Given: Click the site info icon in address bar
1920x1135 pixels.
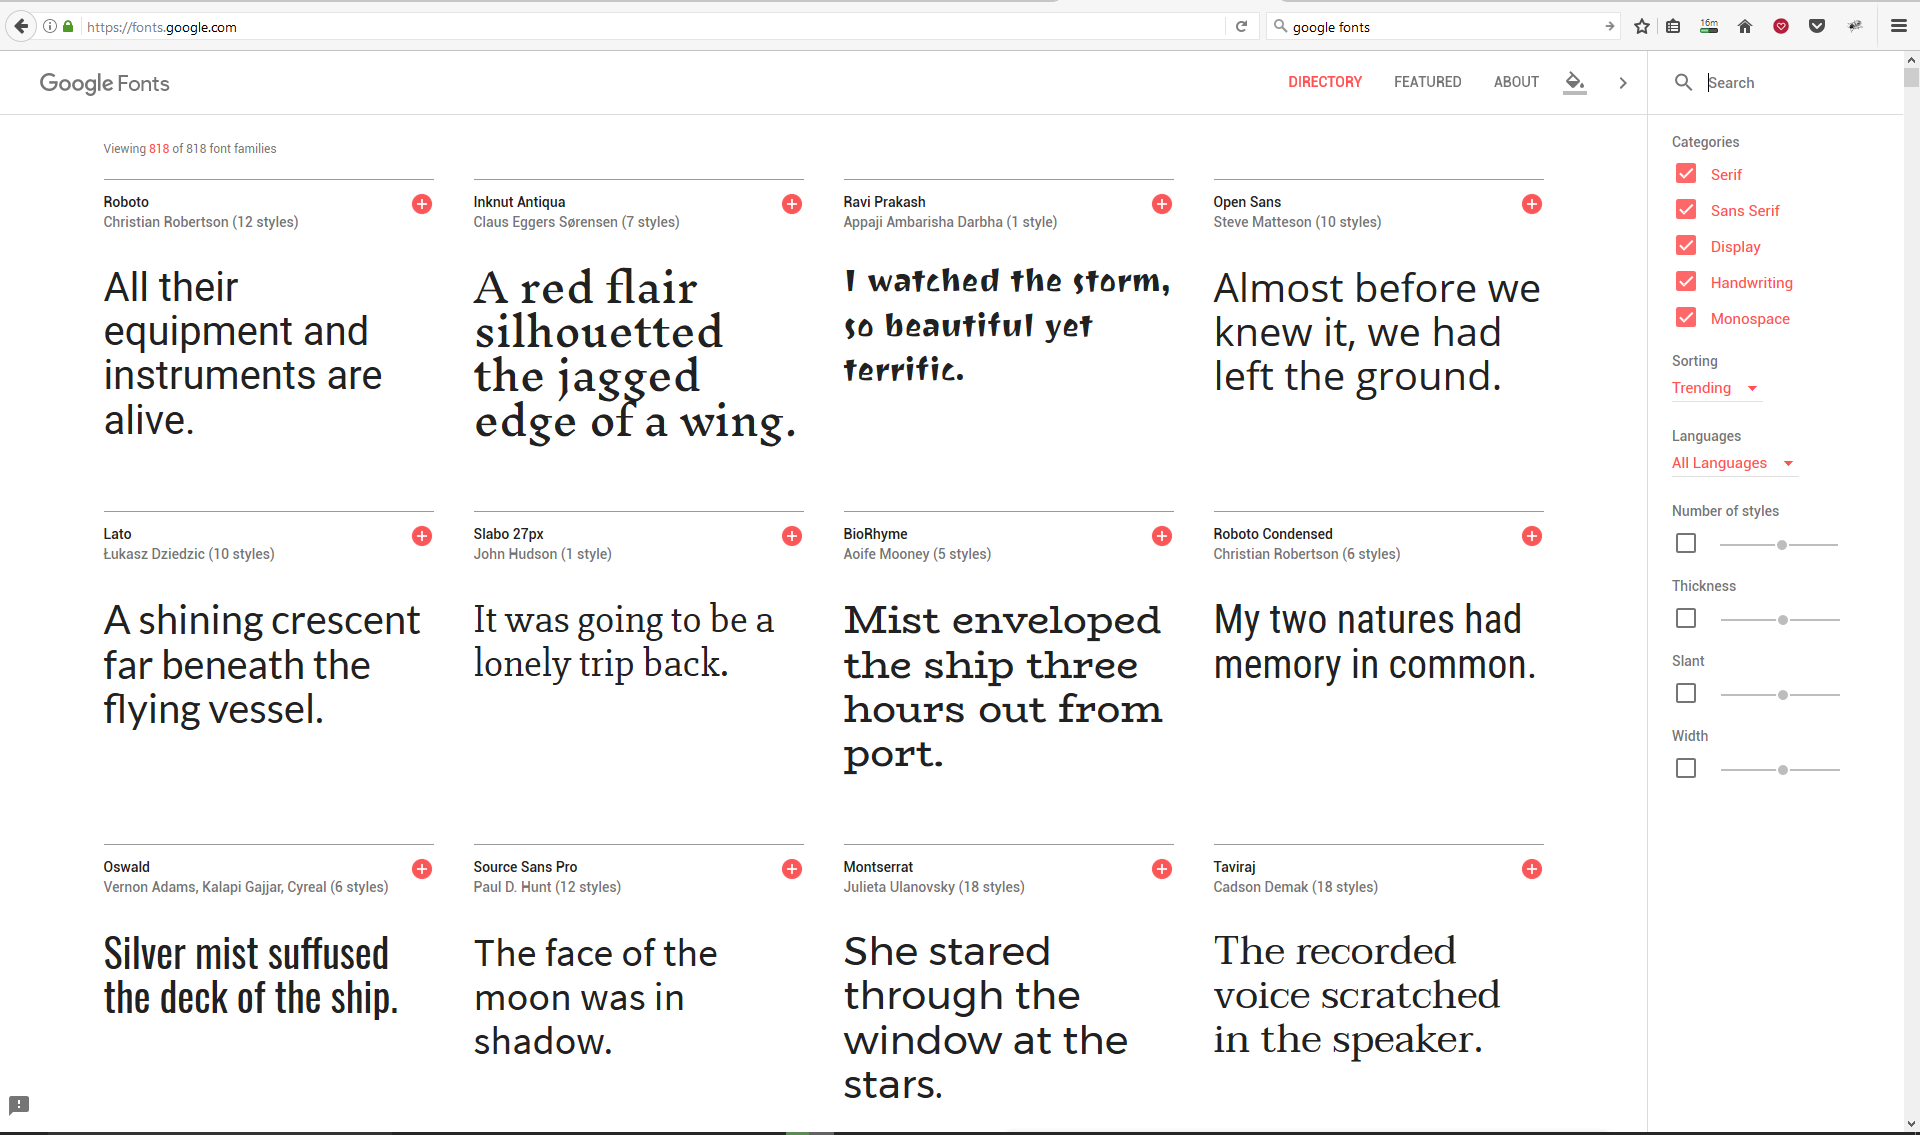Looking at the screenshot, I should point(50,26).
